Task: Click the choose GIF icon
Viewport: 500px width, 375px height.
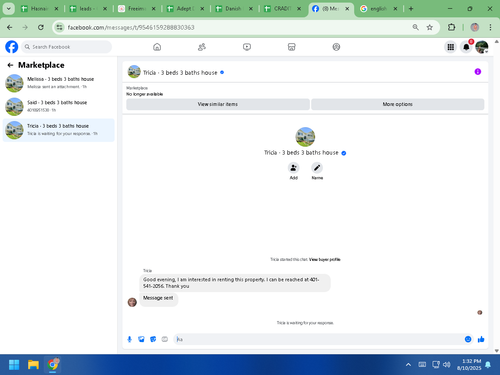Action: tap(165, 339)
